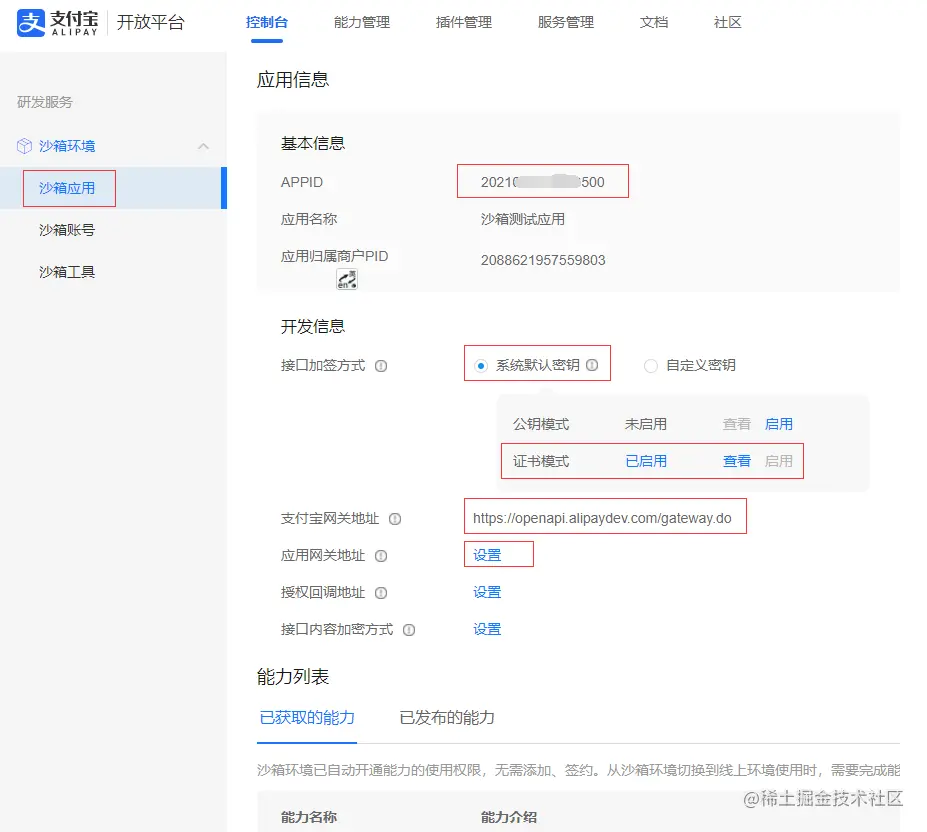The image size is (927, 832).
Task: Click the 沙箱环境 sidebar menu heading
Action: click(x=67, y=146)
